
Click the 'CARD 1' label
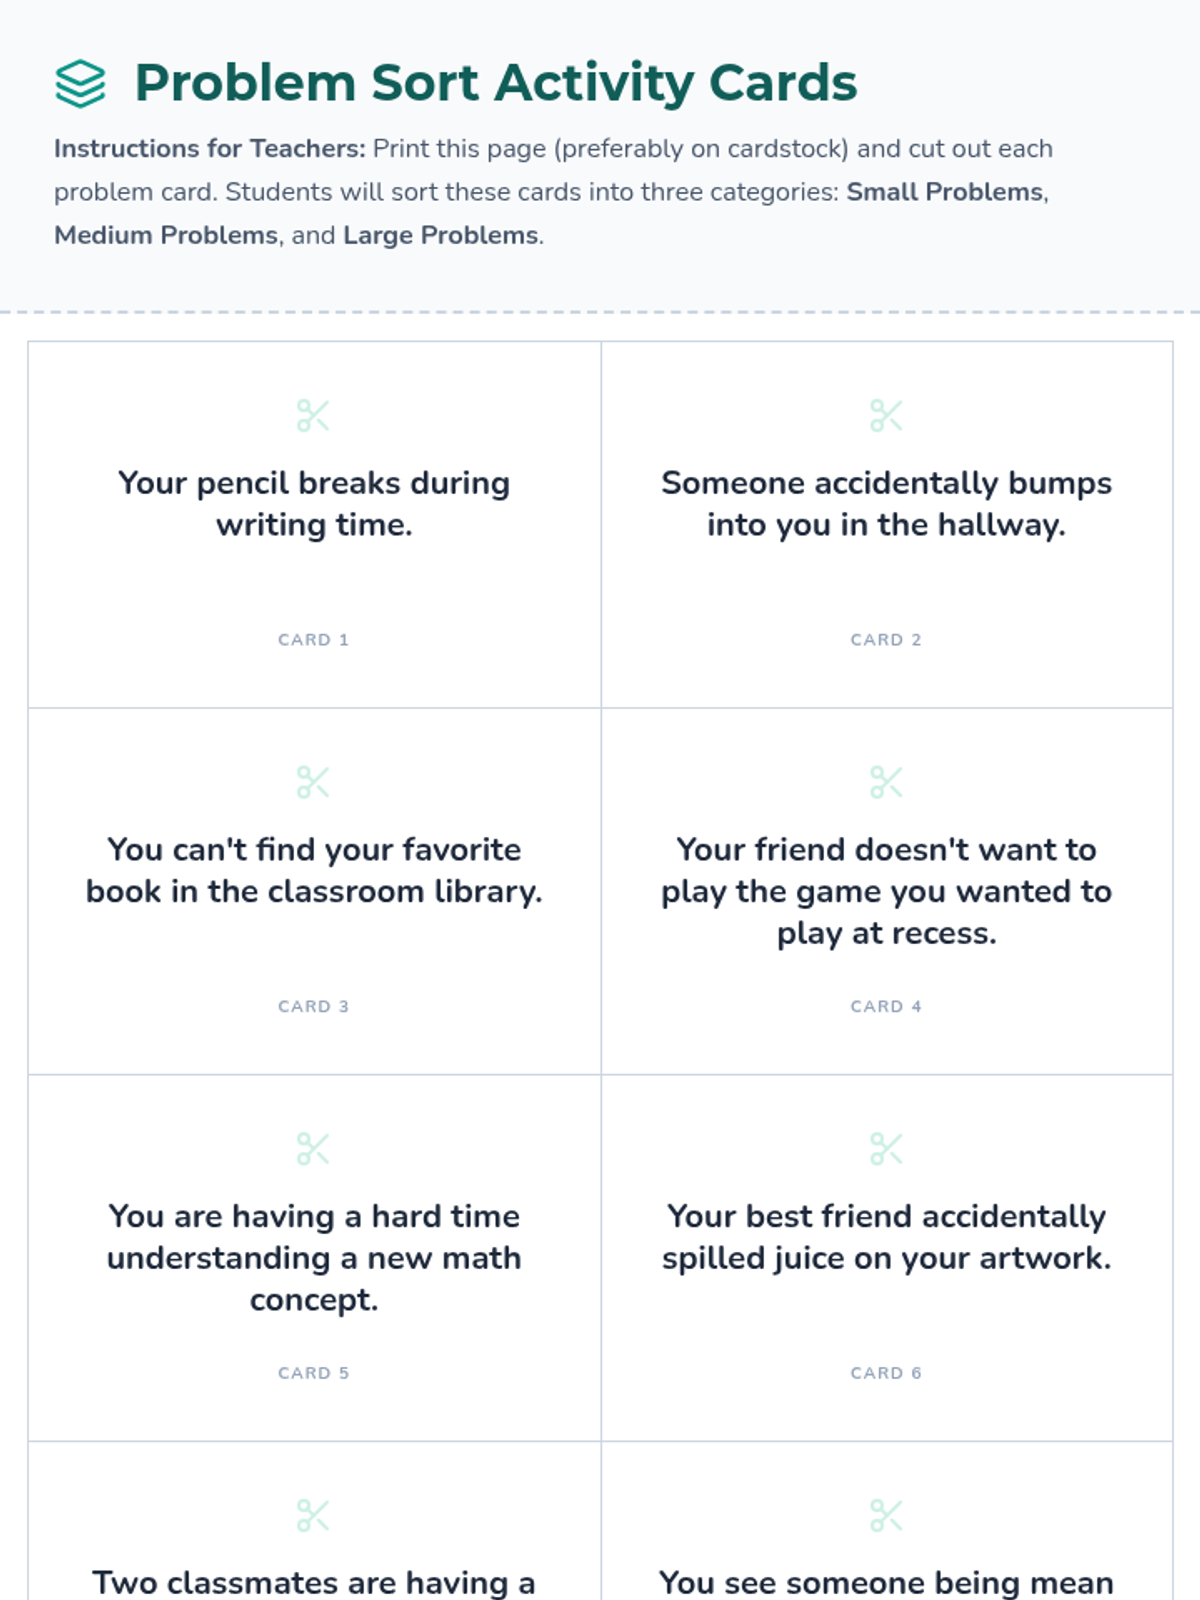[x=314, y=640]
